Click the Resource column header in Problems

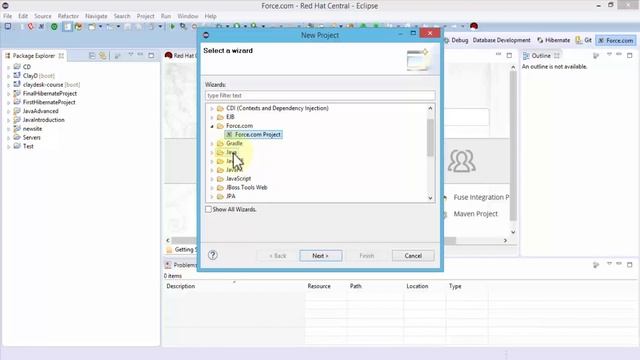click(319, 286)
